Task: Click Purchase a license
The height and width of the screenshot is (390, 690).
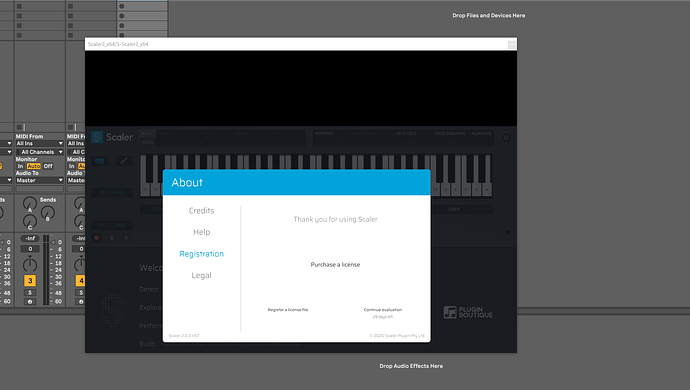Action: pyautogui.click(x=335, y=265)
